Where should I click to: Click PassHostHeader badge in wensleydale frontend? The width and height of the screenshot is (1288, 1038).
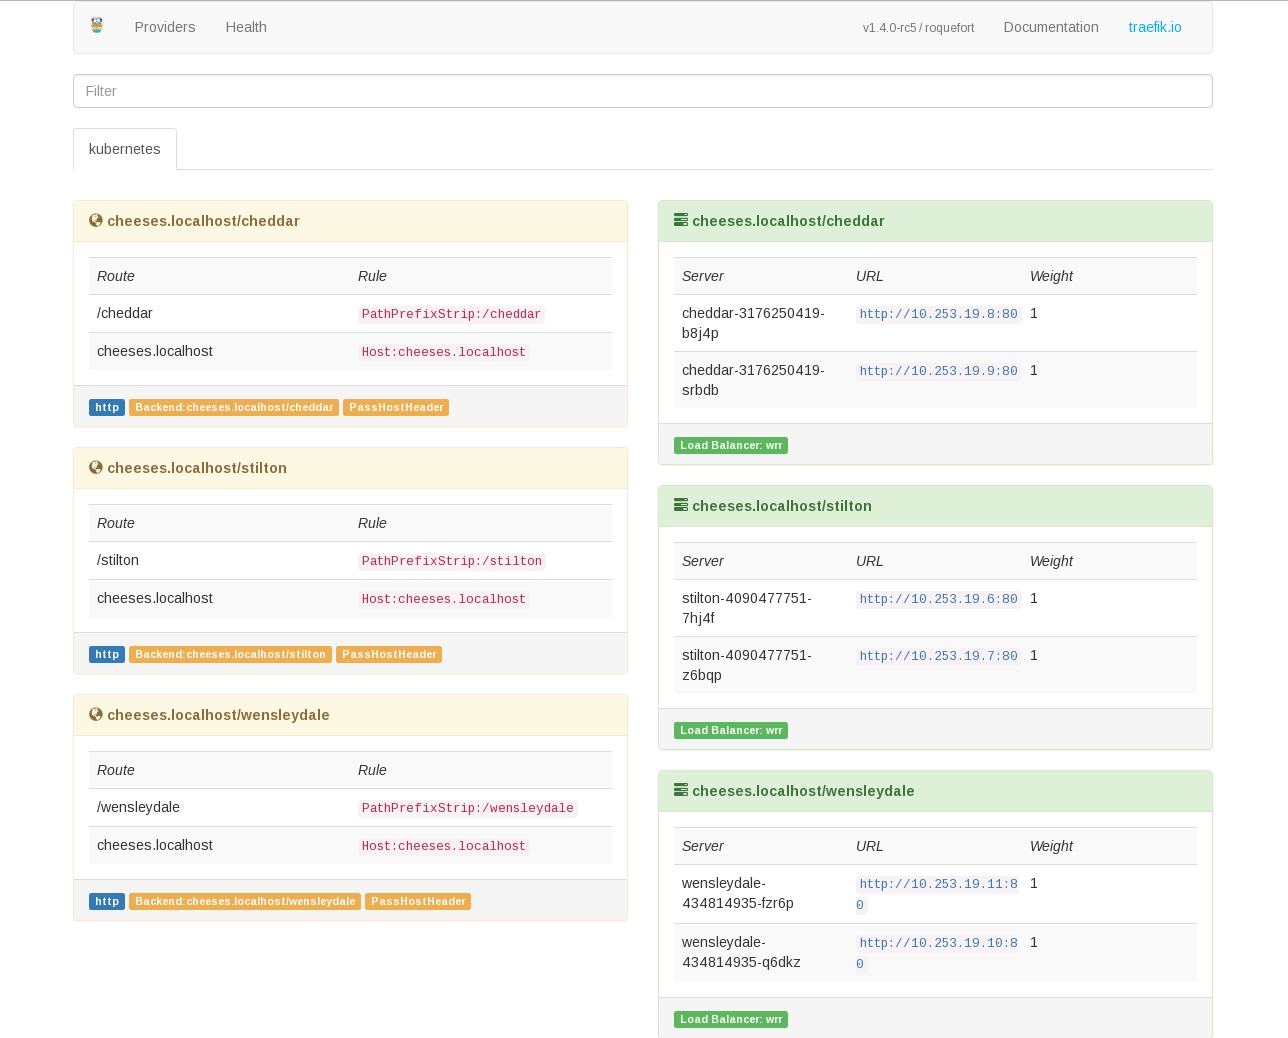[418, 902]
